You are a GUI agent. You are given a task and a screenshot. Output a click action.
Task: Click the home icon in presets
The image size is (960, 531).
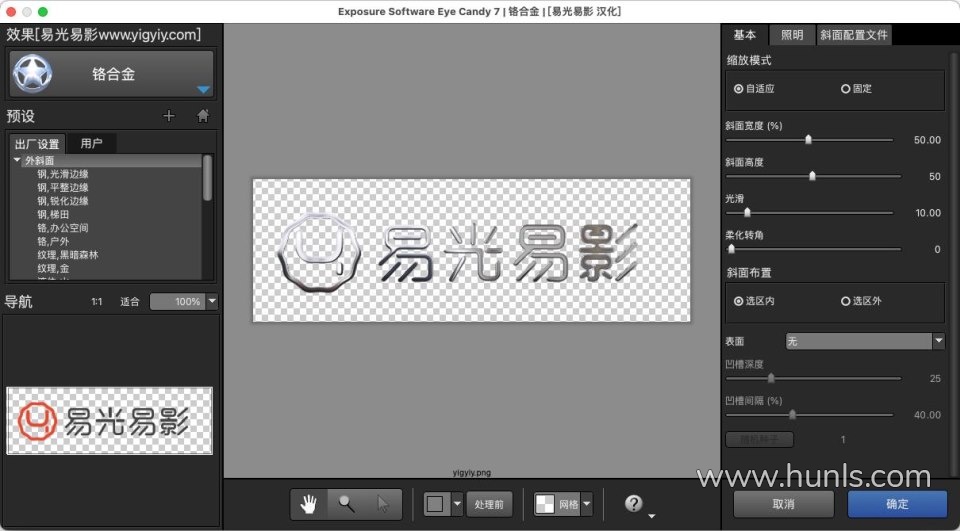tap(203, 116)
